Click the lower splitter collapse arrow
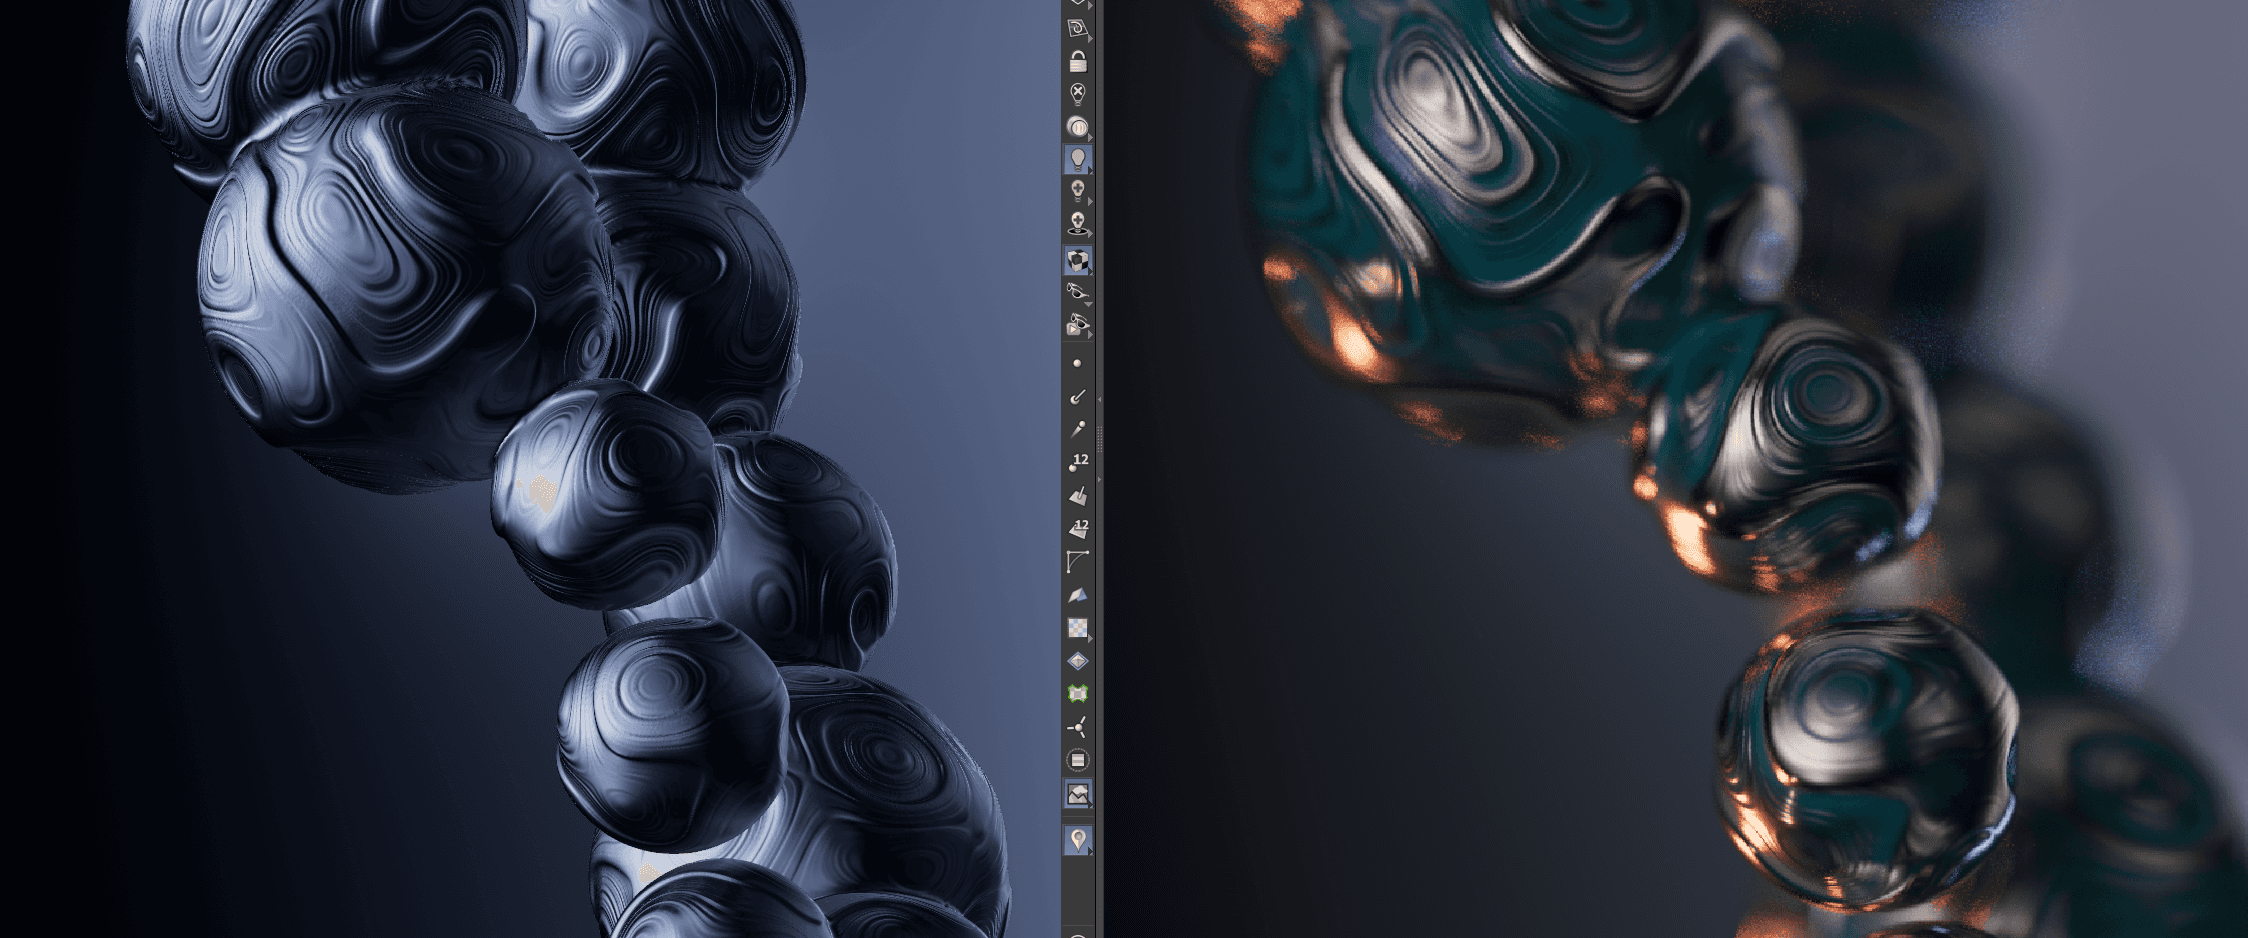The image size is (2248, 938). (1100, 481)
